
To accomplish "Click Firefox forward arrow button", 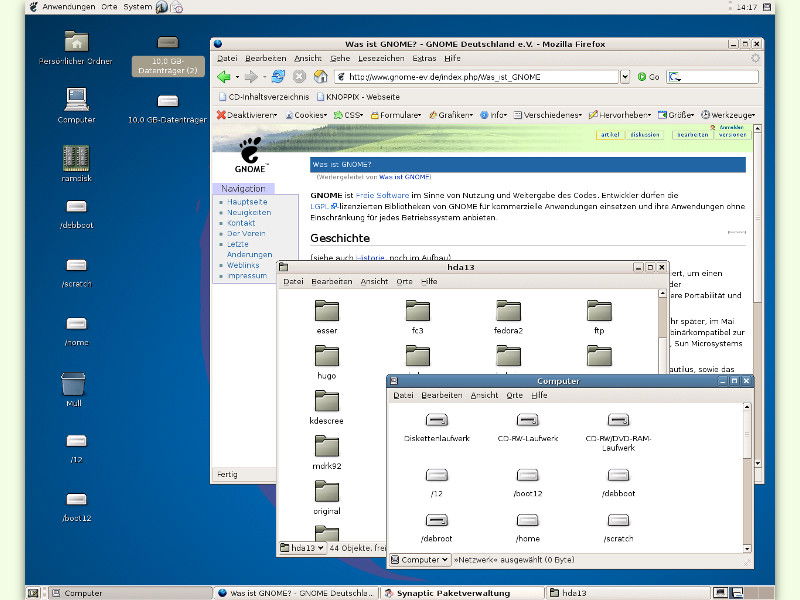I will coord(251,77).
